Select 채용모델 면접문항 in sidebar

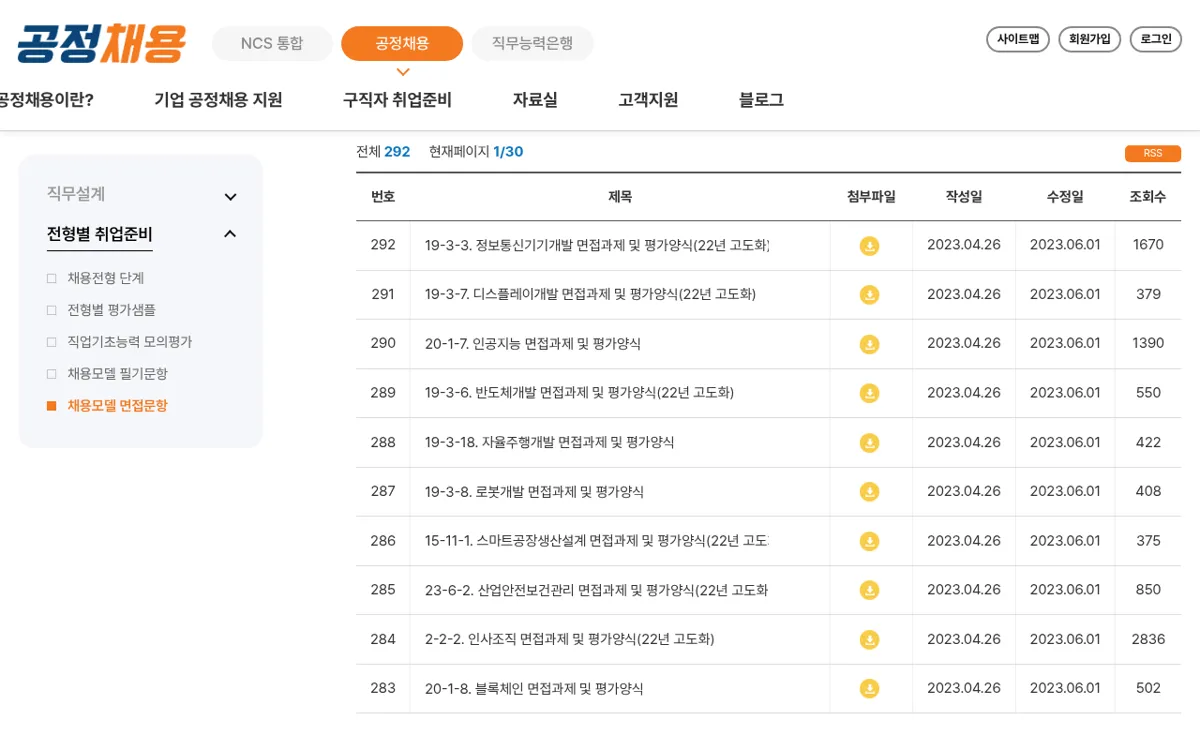point(117,406)
